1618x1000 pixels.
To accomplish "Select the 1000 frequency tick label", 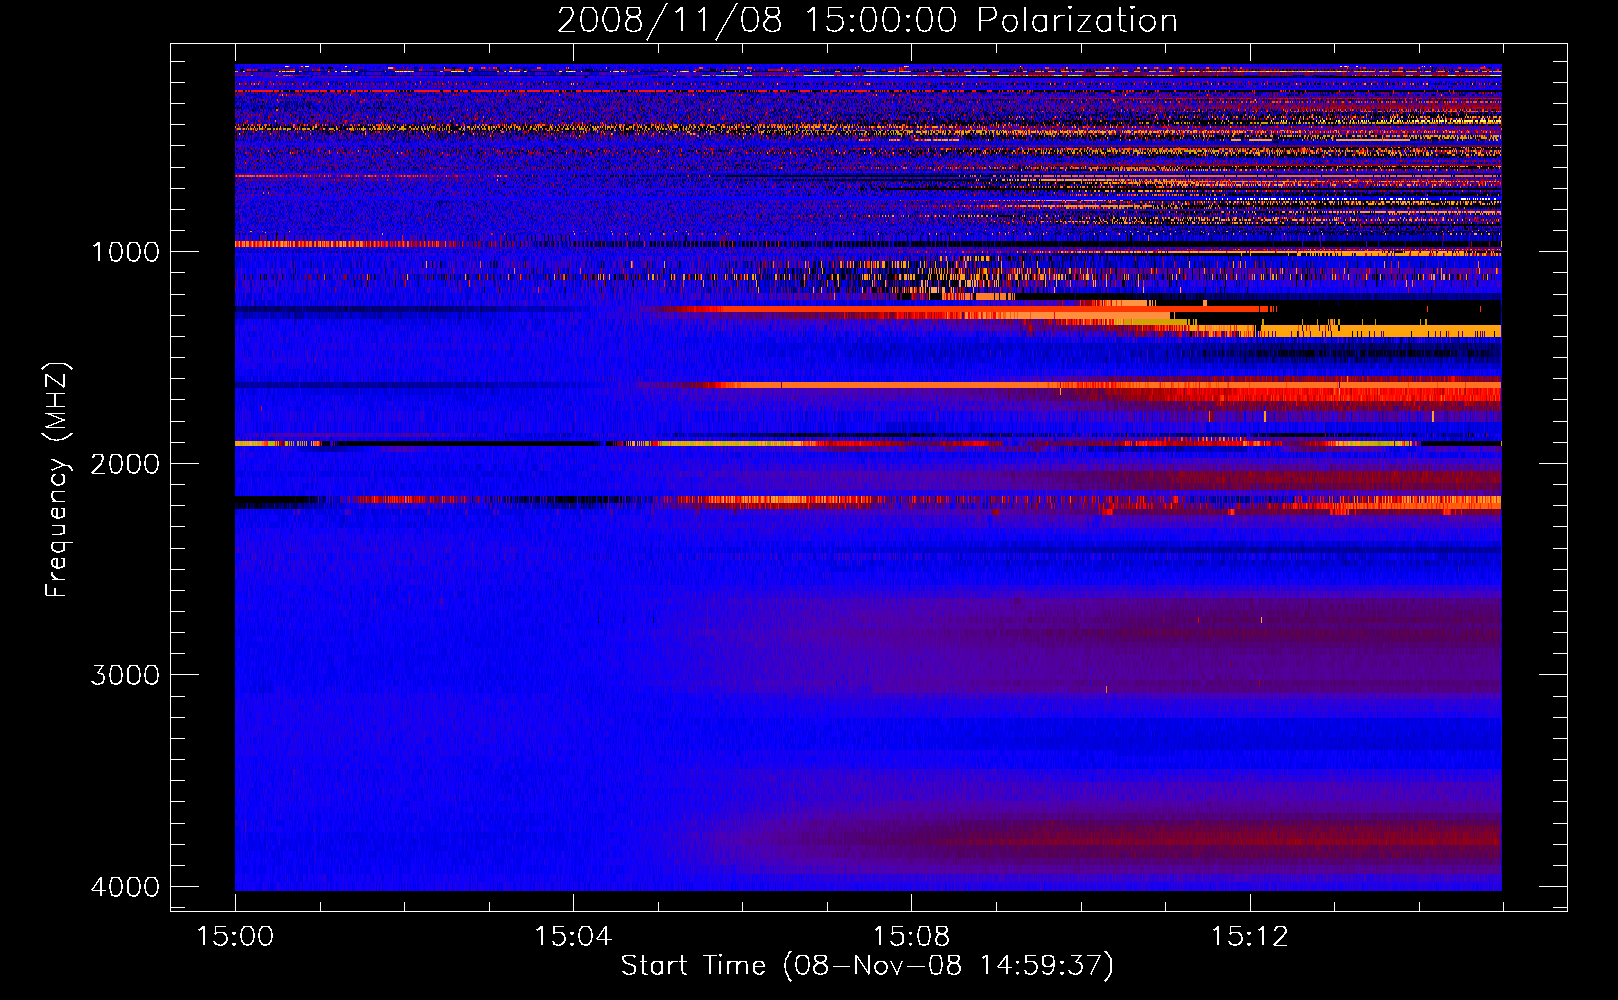I will [125, 251].
